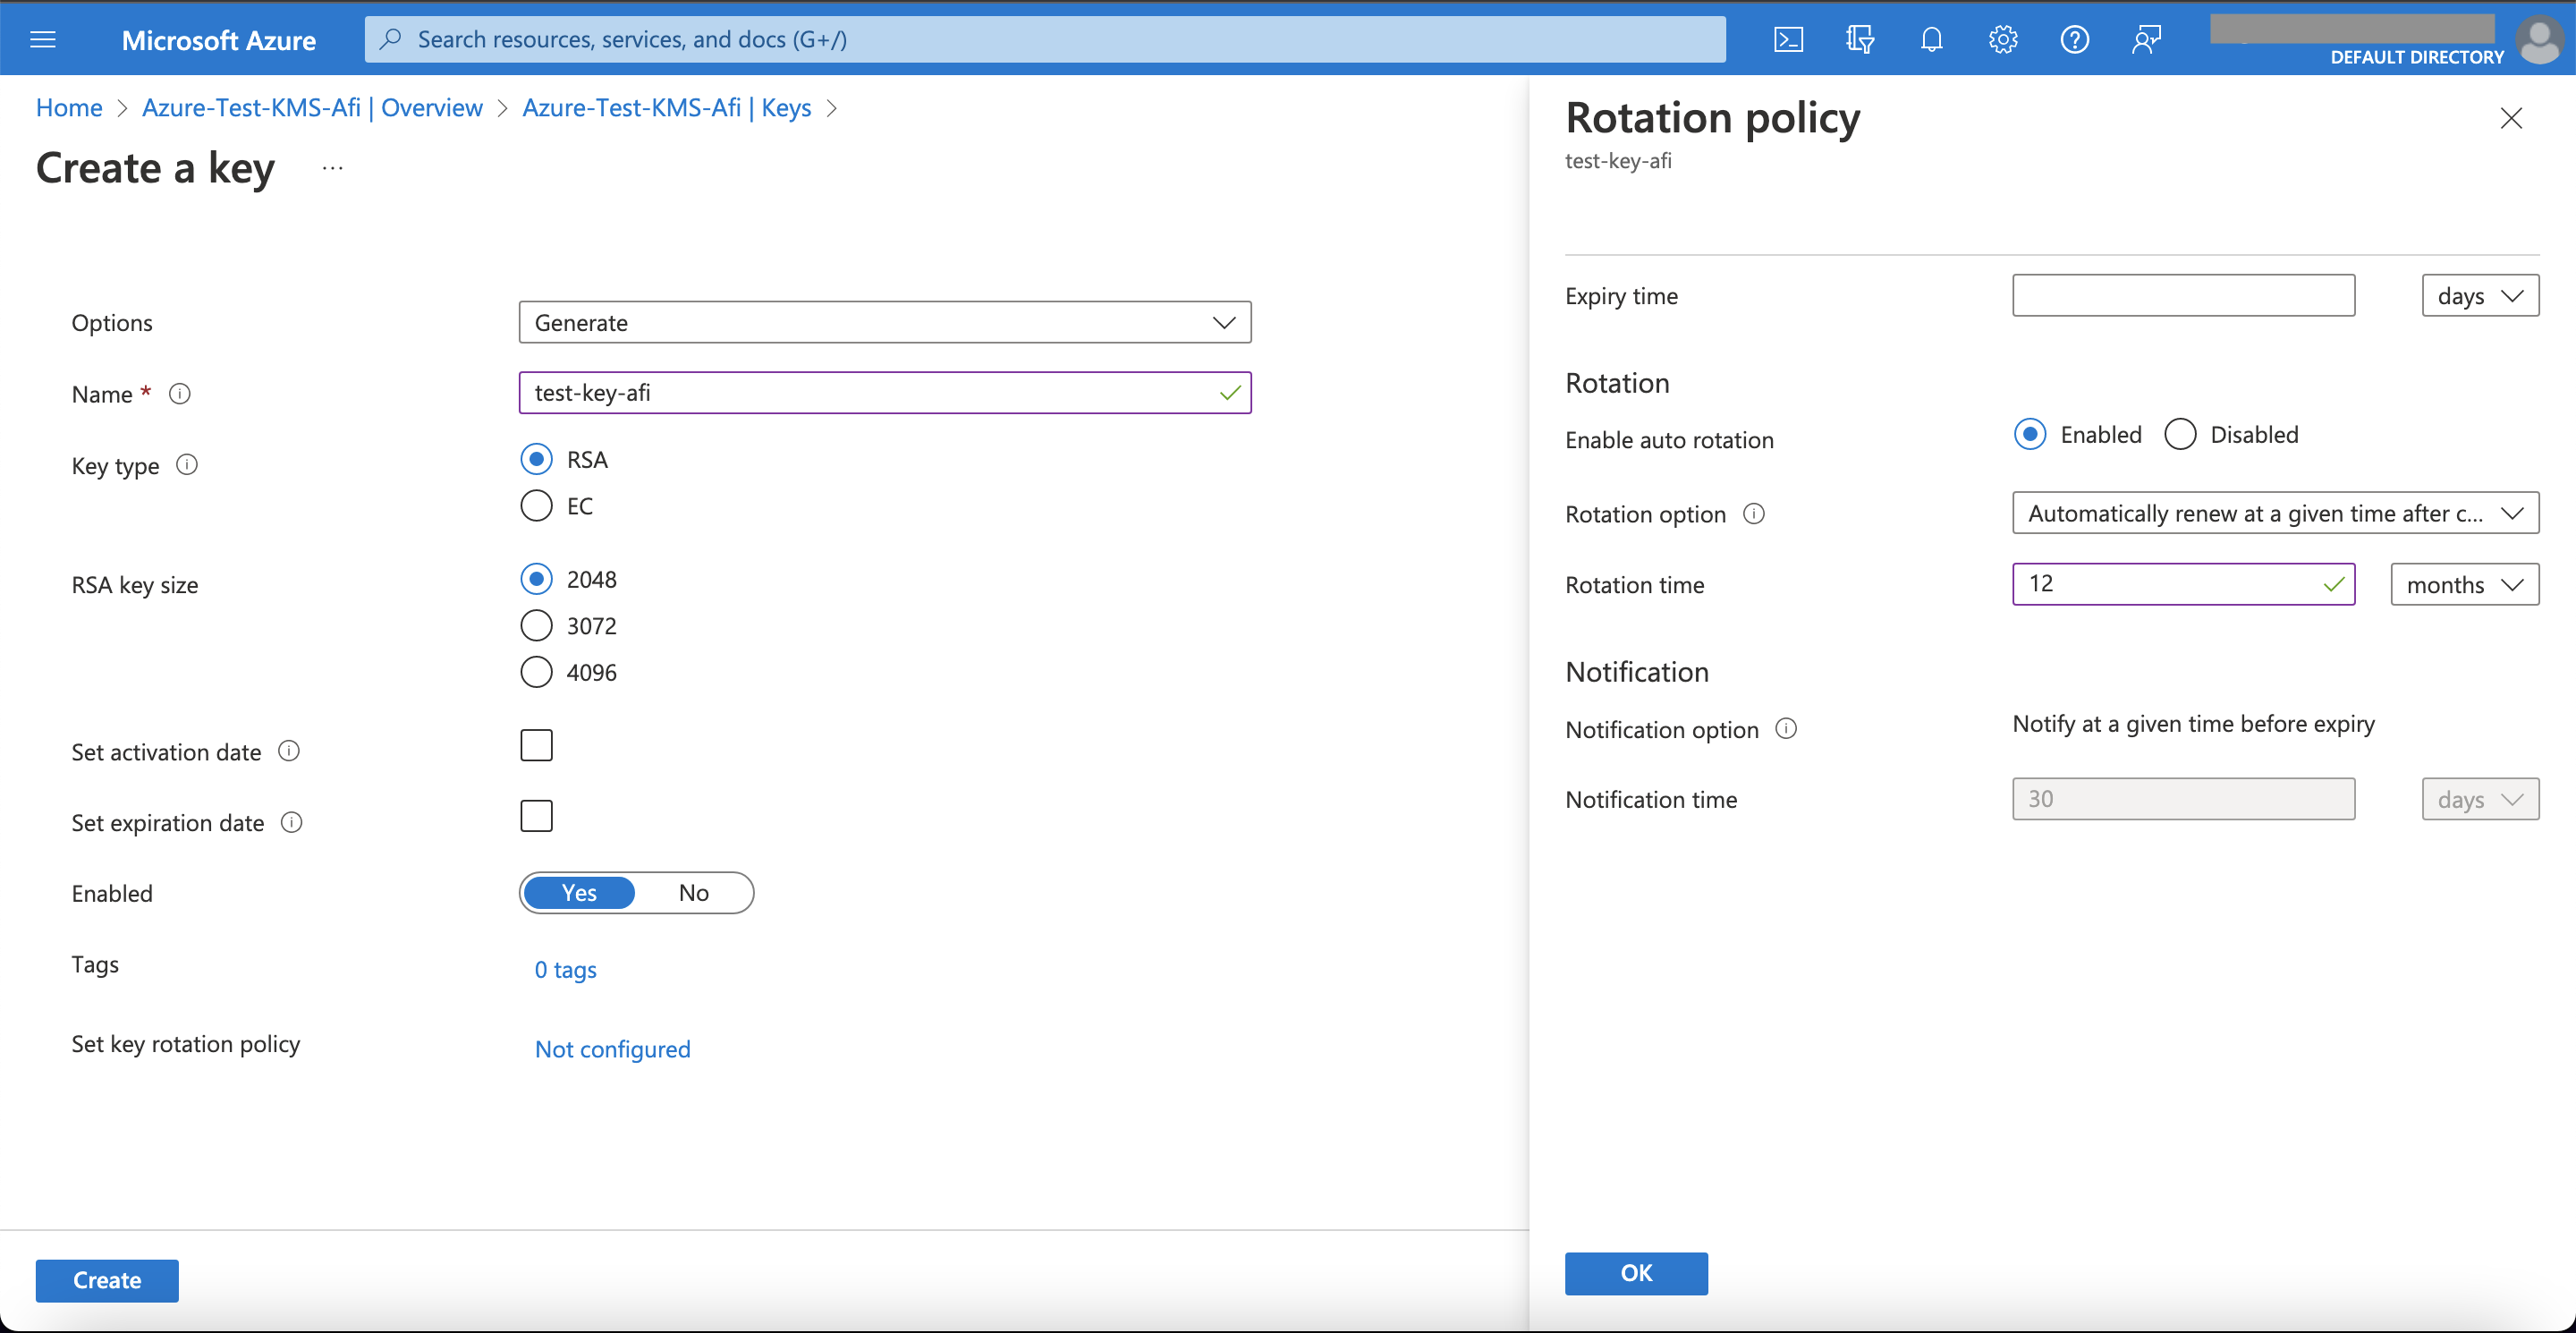The width and height of the screenshot is (2576, 1333).
Task: Open the Feedback icon
Action: [x=2146, y=39]
